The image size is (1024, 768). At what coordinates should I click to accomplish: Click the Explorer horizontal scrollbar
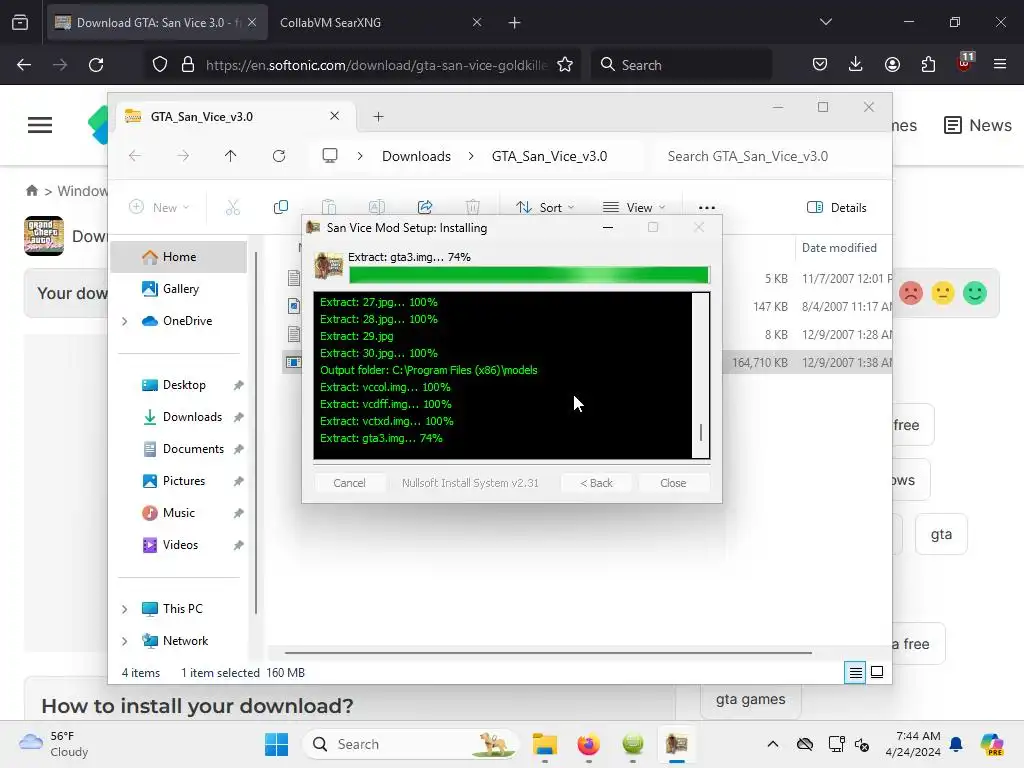click(x=548, y=652)
